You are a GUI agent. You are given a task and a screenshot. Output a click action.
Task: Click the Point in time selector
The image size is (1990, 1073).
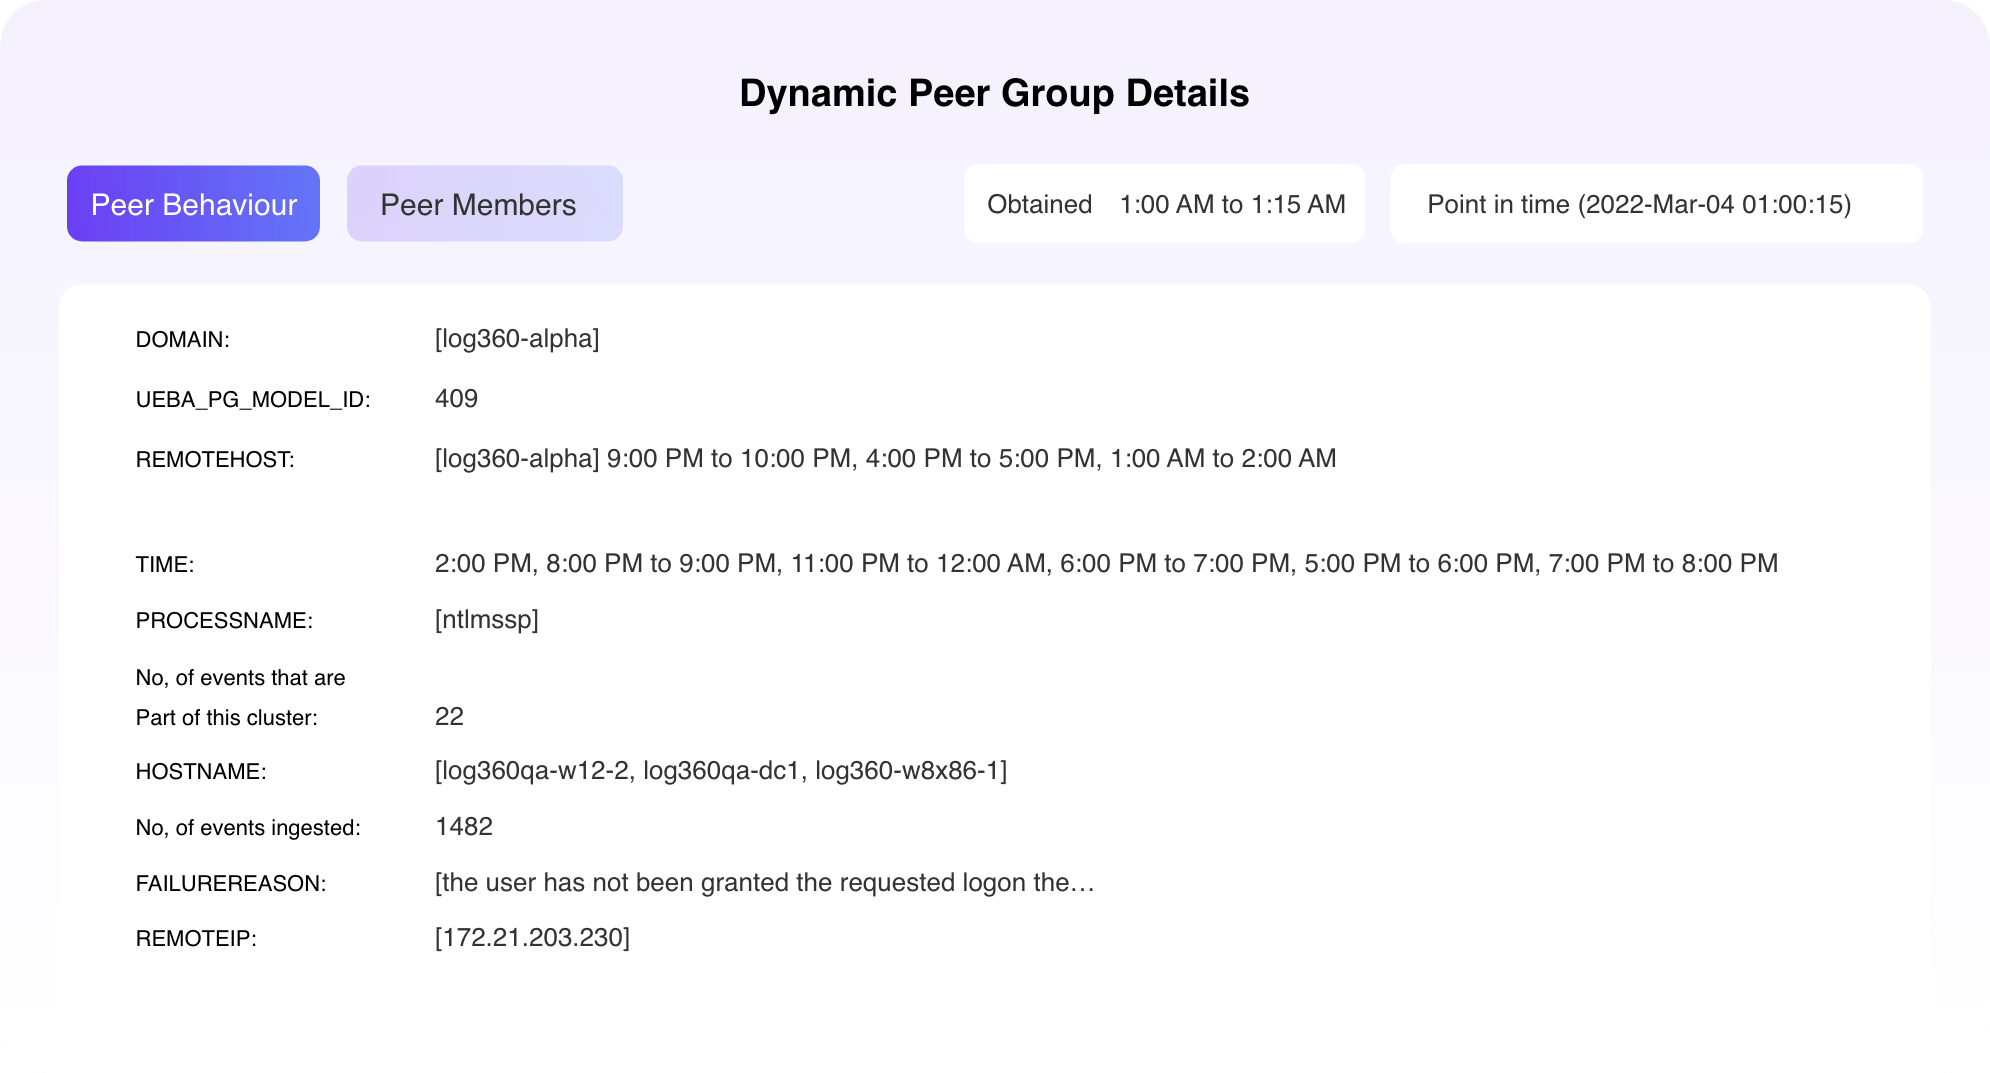[1655, 203]
